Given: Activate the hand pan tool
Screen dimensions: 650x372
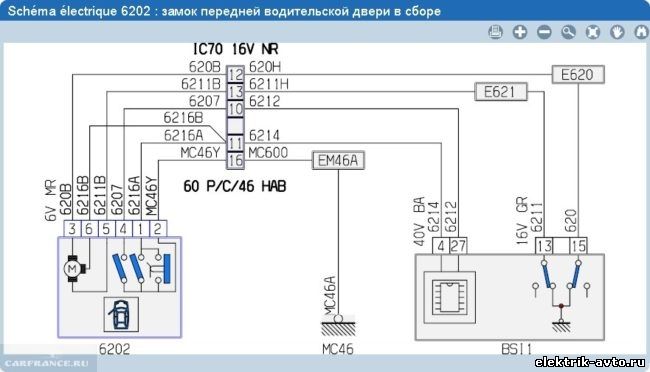Looking at the screenshot, I should click(617, 32).
